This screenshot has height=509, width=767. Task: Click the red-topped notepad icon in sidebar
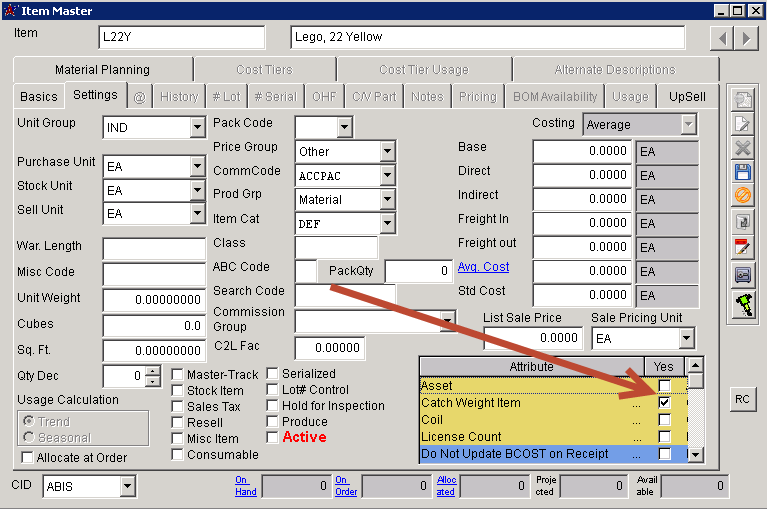743,248
